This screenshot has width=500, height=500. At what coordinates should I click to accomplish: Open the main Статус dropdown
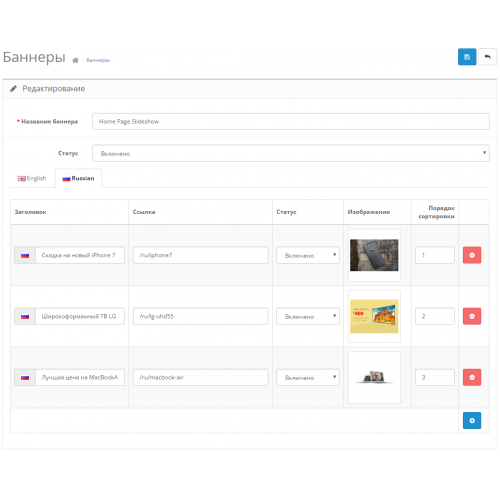[x=291, y=153]
